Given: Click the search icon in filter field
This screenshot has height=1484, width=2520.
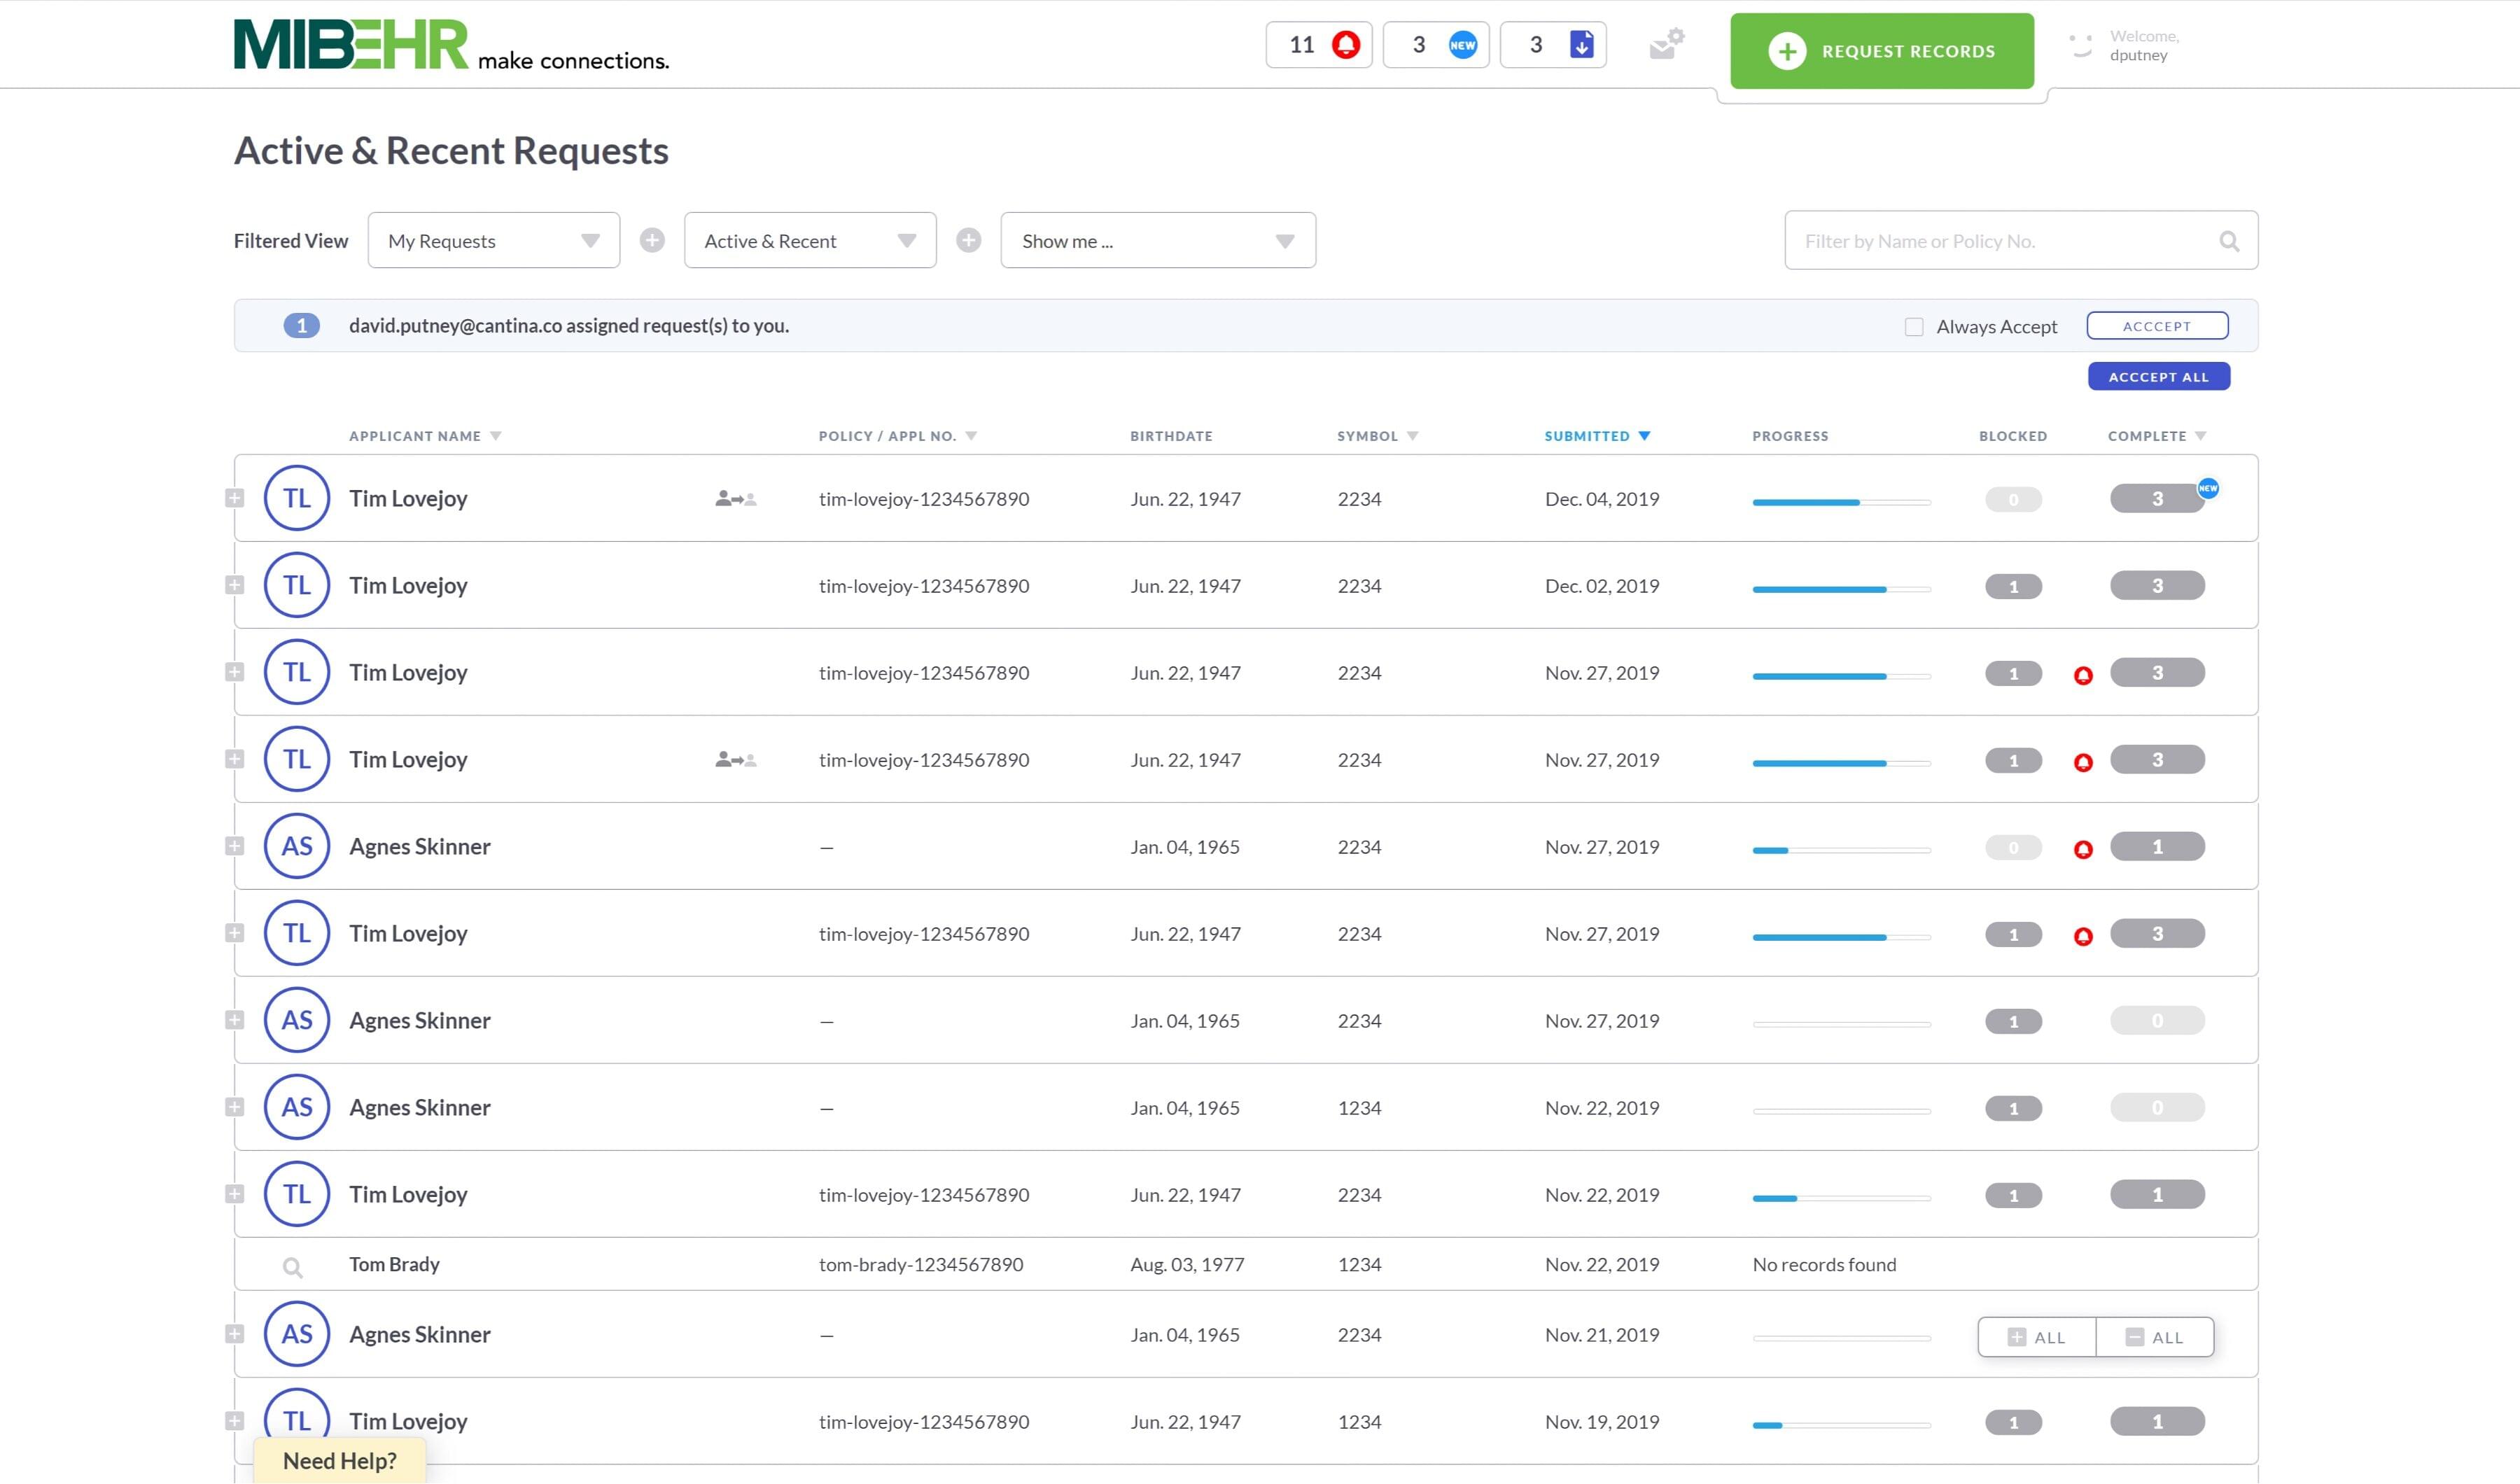Looking at the screenshot, I should (x=2228, y=241).
